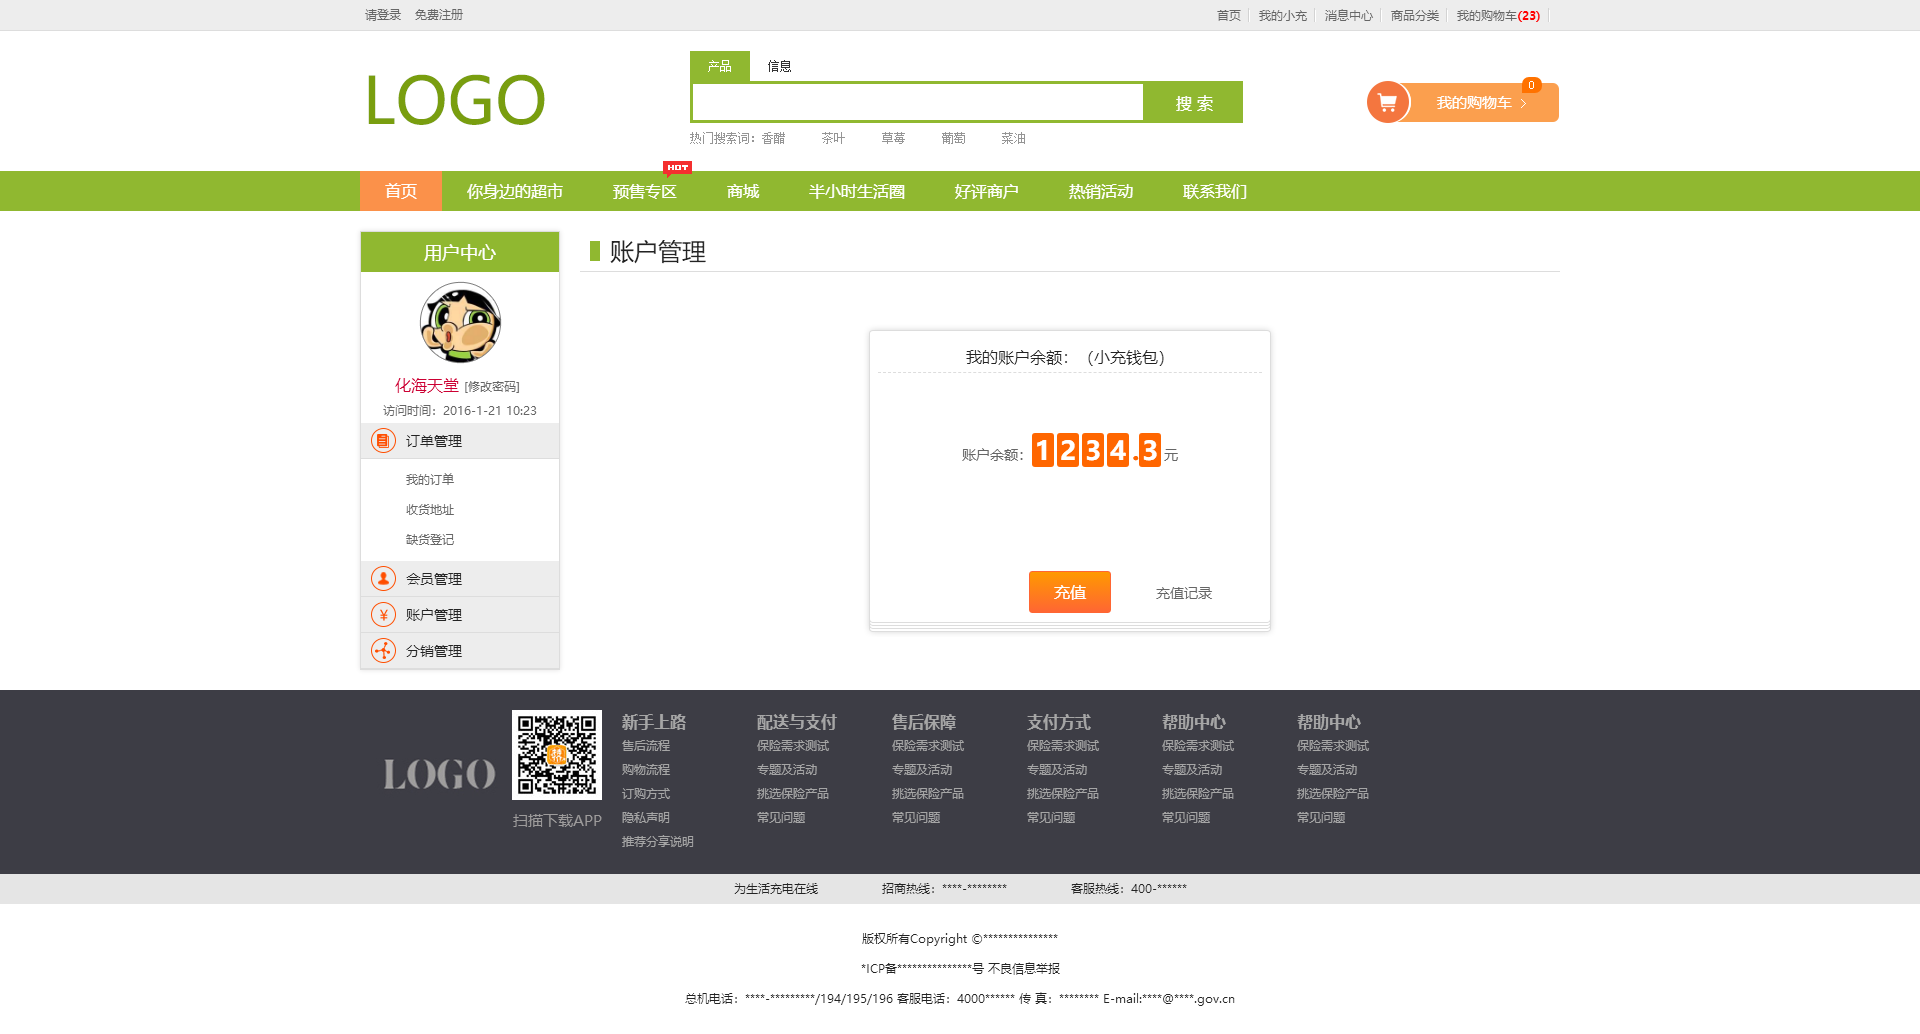1920x1034 pixels.
Task: Click the orange shopping cart icon
Action: click(1387, 102)
